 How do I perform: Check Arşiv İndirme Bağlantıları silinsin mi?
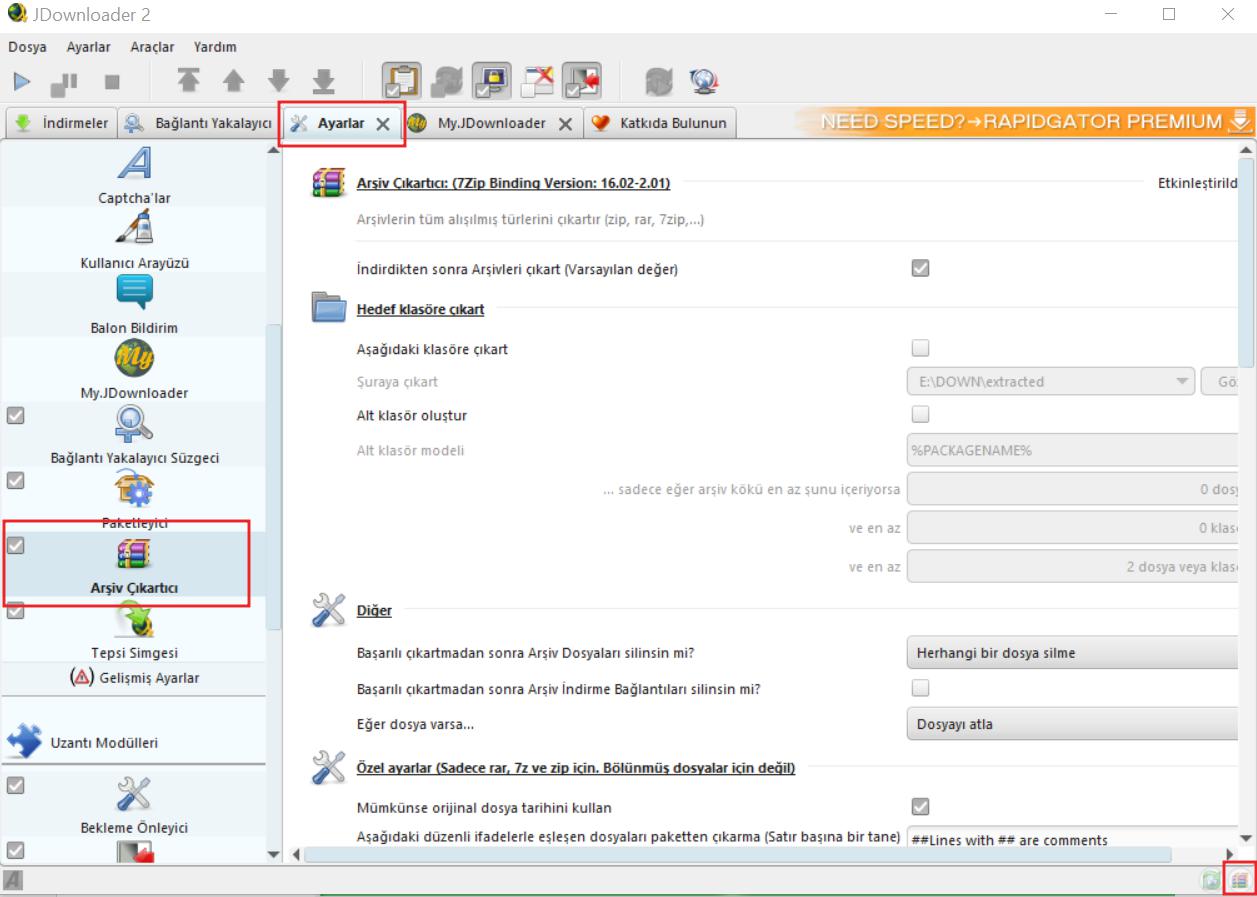921,688
